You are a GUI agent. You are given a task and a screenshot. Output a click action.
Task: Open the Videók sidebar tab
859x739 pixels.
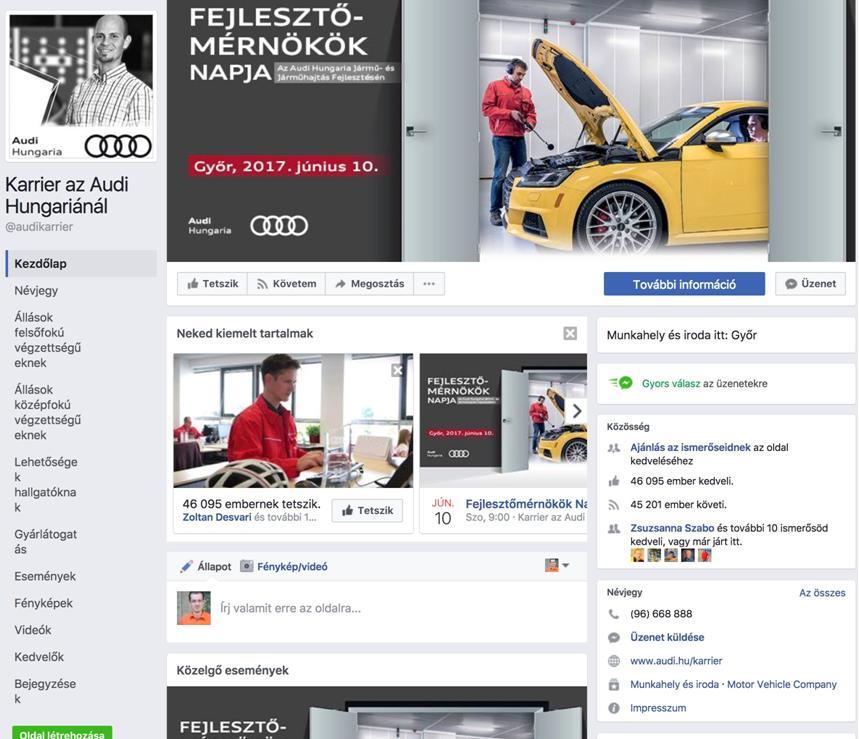pyautogui.click(x=33, y=630)
